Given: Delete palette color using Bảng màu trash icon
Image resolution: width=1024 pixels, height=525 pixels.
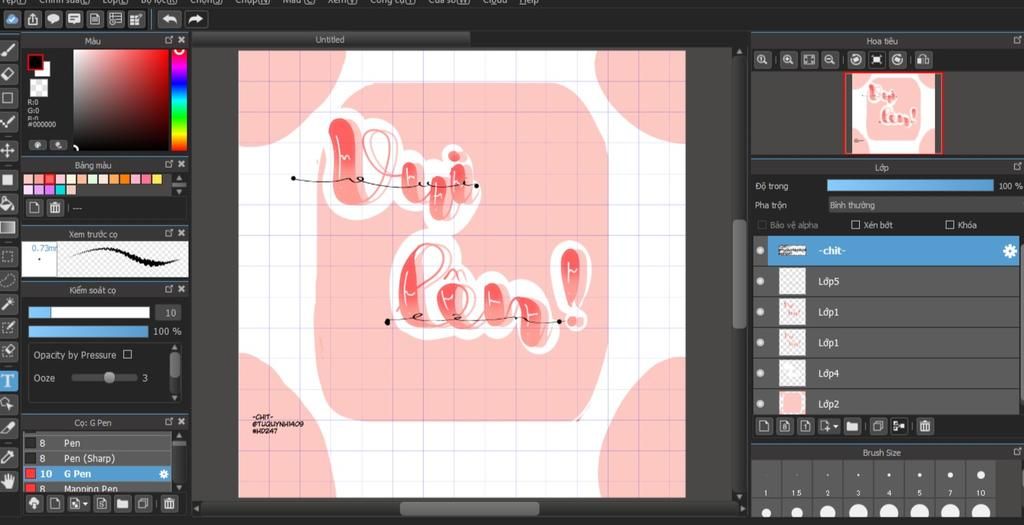Looking at the screenshot, I should [56, 208].
